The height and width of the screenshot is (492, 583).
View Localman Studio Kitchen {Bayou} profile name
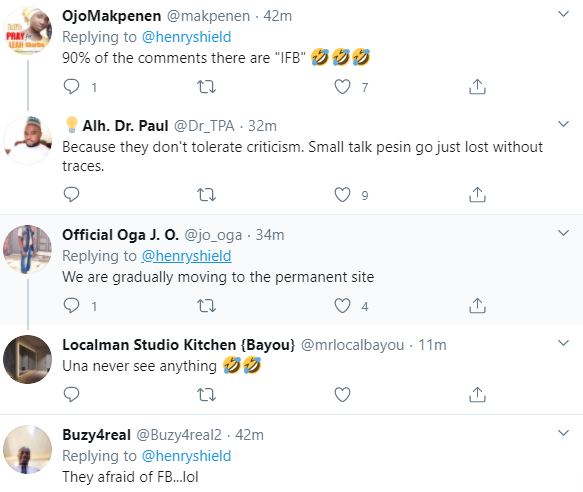178,345
